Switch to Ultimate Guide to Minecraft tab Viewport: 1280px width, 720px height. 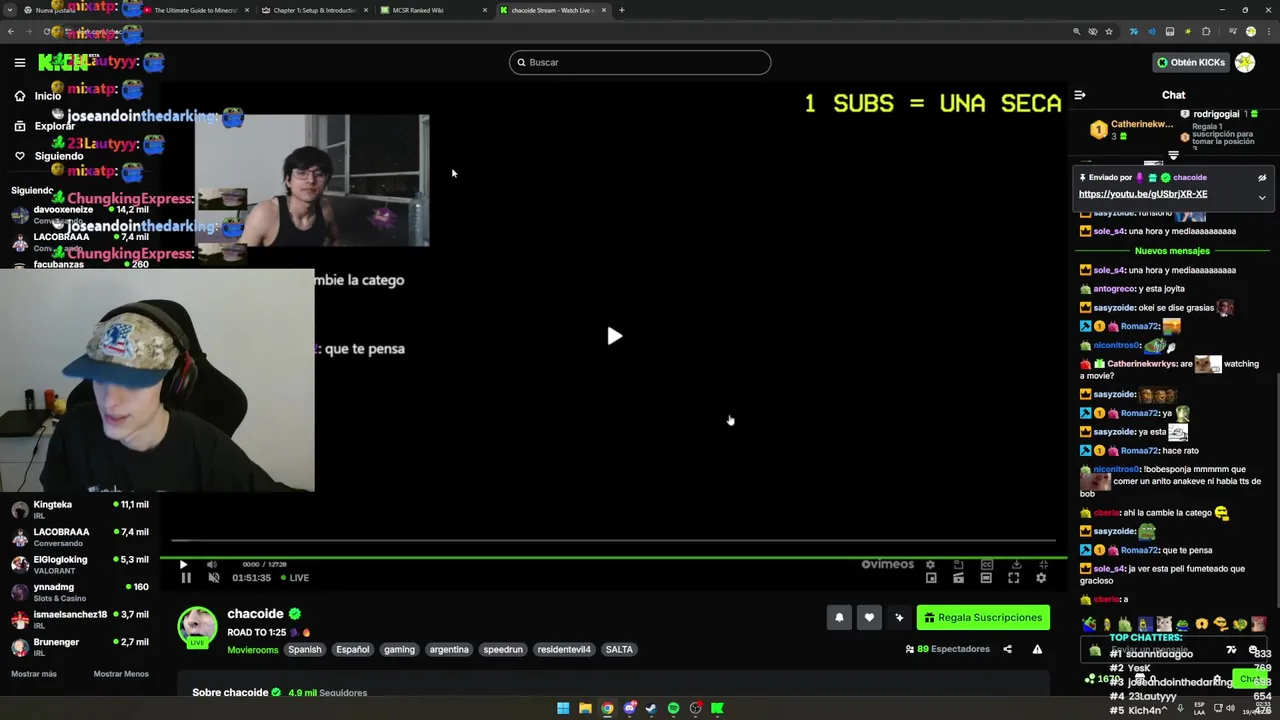click(194, 10)
